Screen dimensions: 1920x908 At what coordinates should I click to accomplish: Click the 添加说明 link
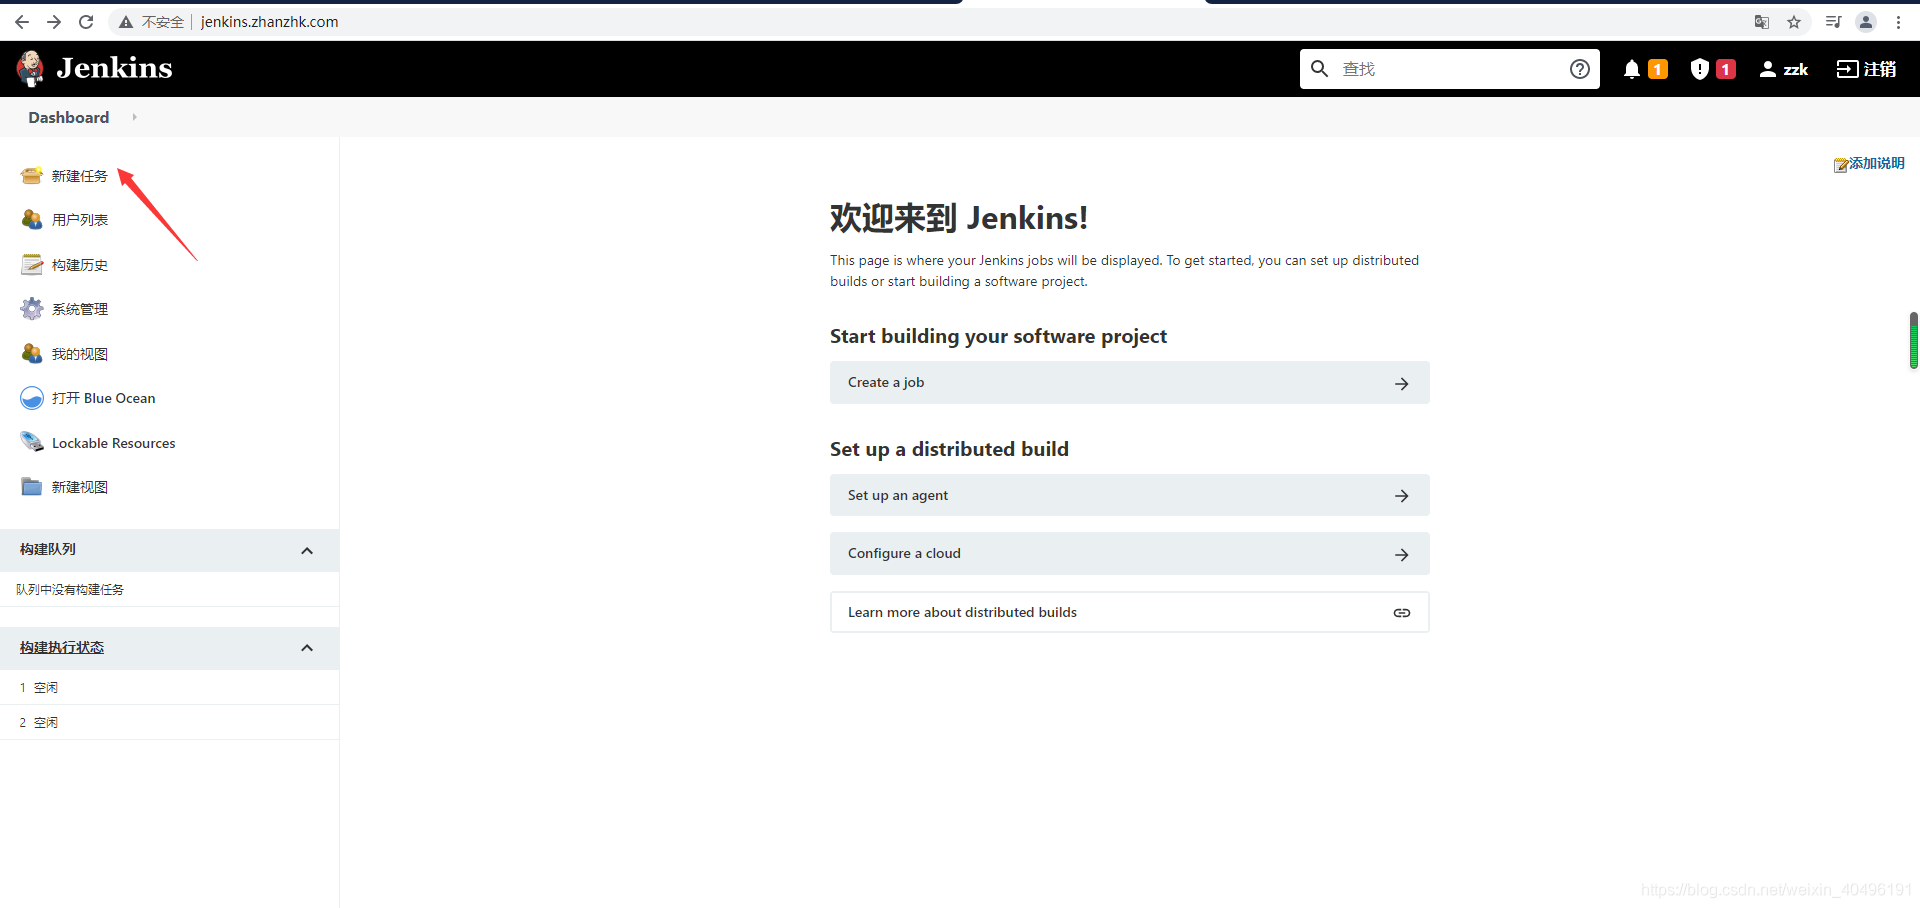[1876, 163]
